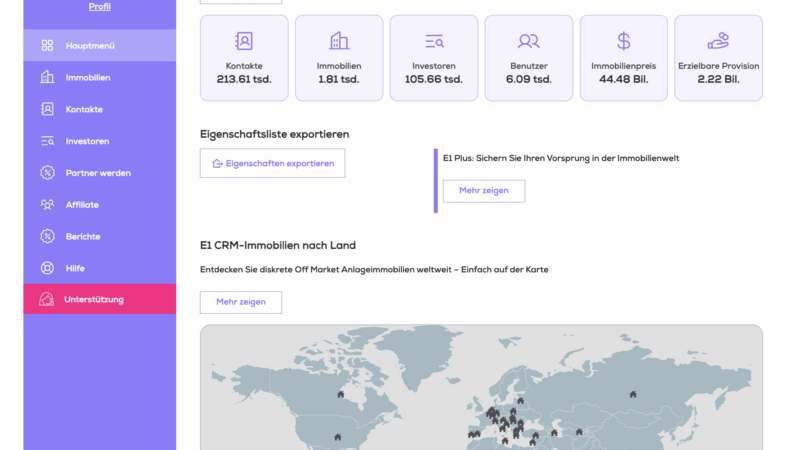The width and height of the screenshot is (800, 450).
Task: Open the Affiliate menu item
Action: coord(99,205)
